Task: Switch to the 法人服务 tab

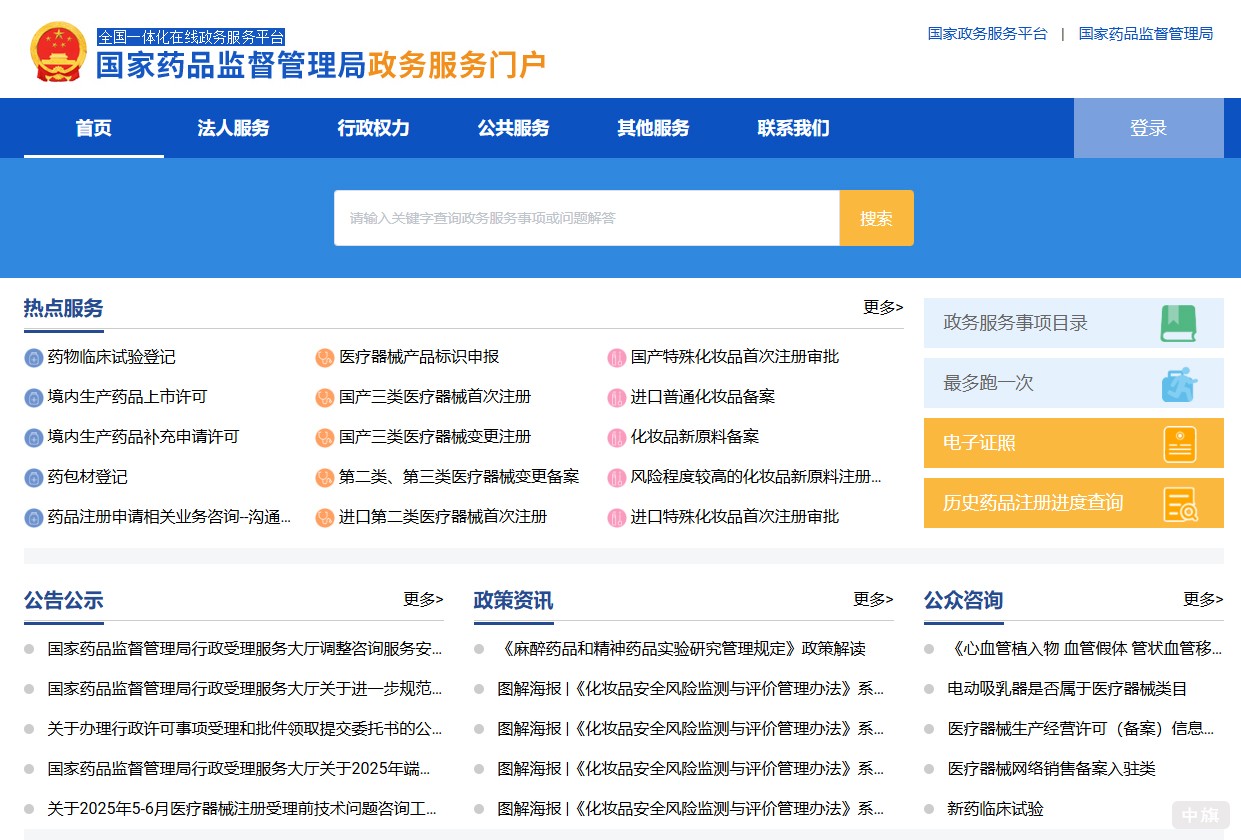Action: click(233, 128)
